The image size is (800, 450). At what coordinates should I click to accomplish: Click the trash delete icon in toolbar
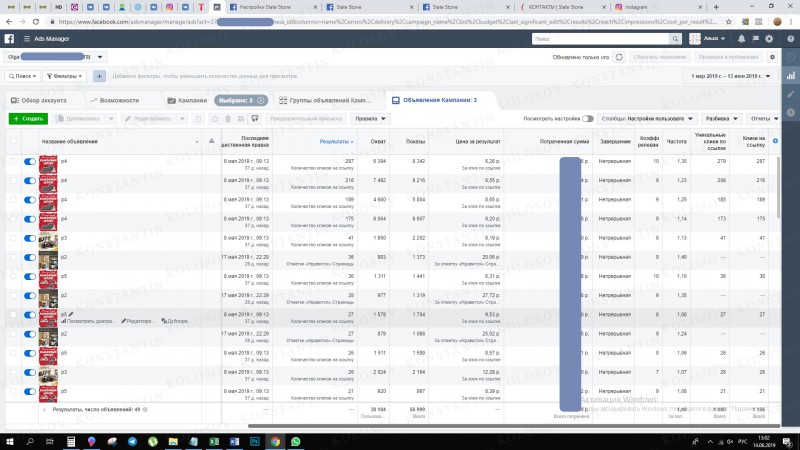(228, 119)
